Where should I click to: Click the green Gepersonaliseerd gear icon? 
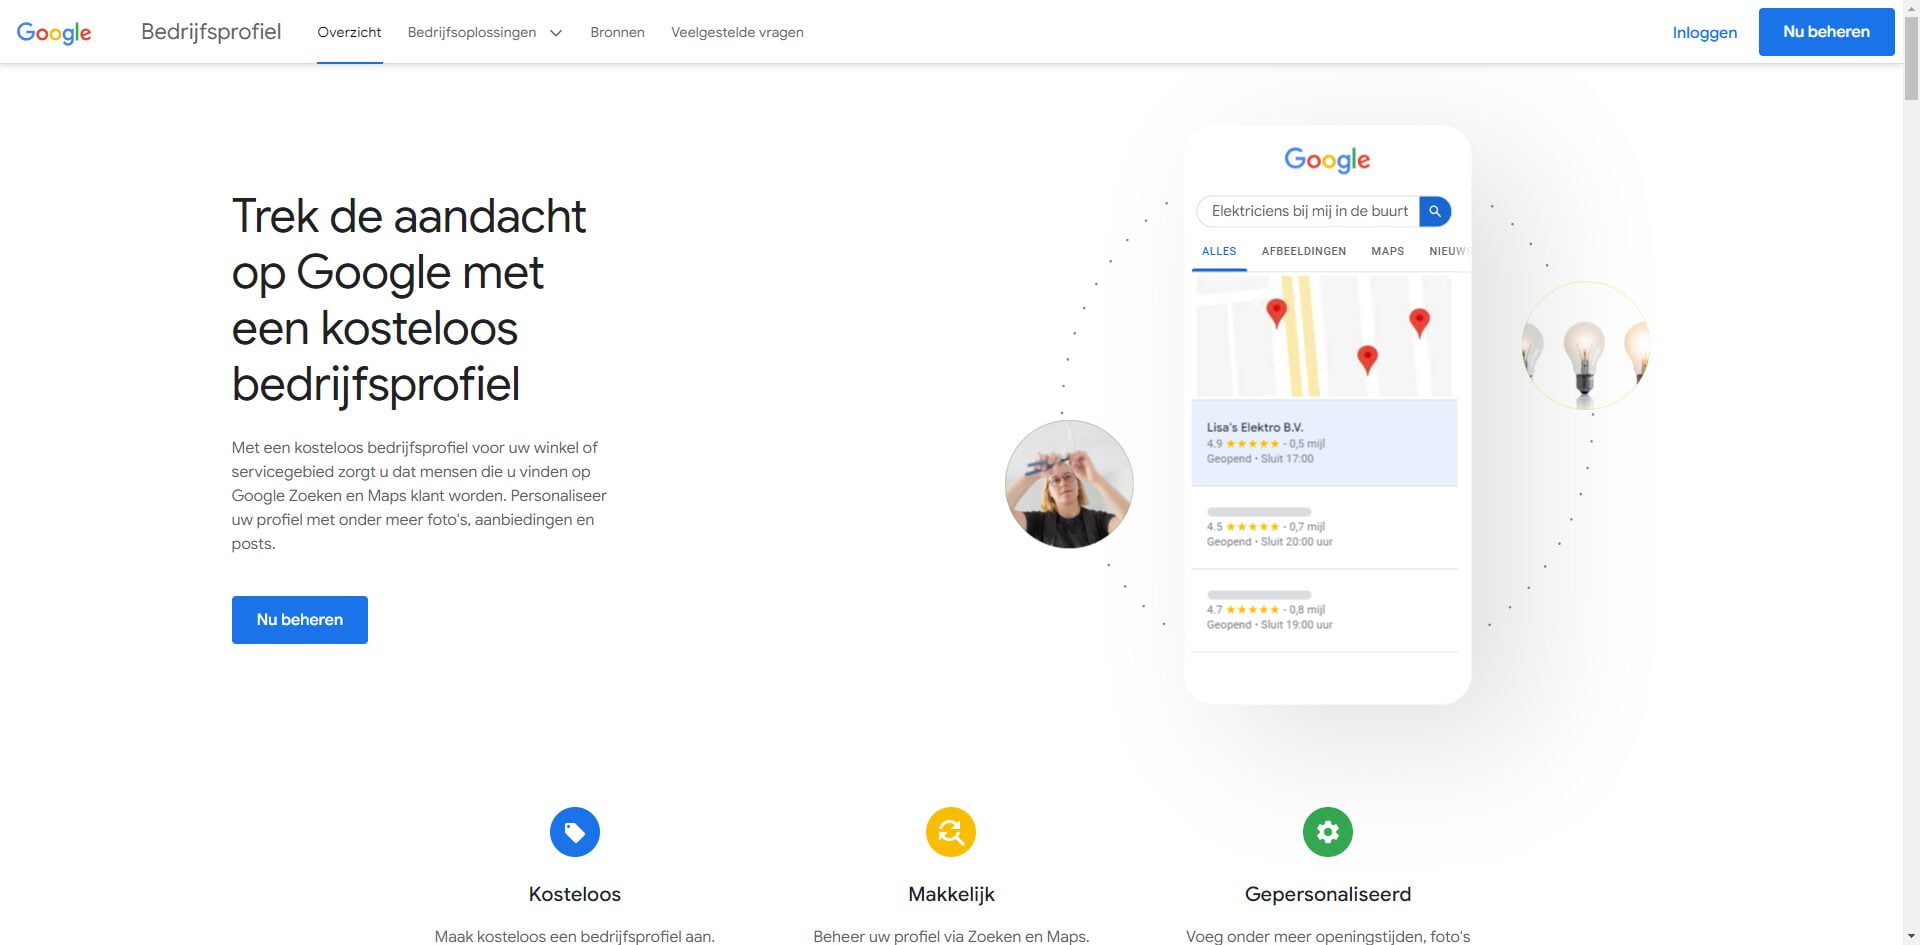pyautogui.click(x=1327, y=832)
